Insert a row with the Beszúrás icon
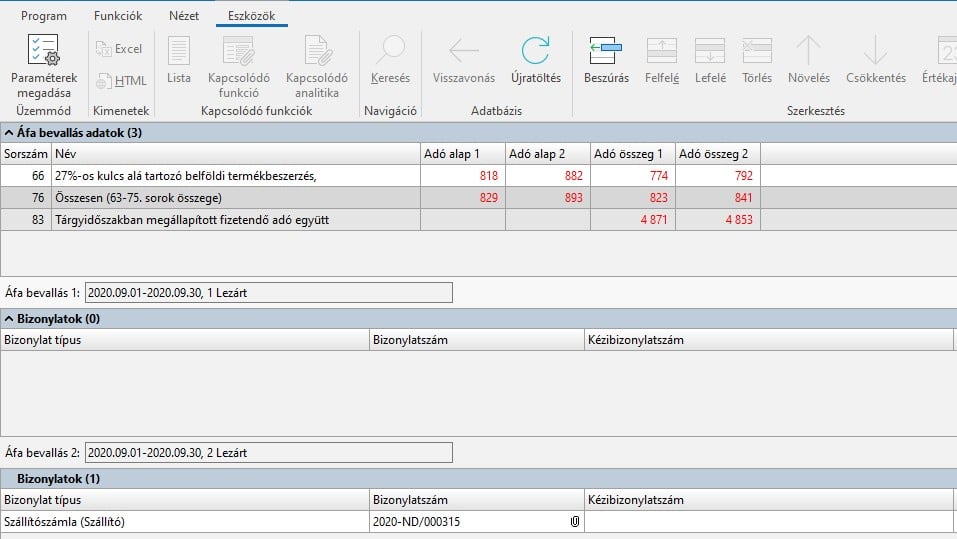 click(x=606, y=51)
